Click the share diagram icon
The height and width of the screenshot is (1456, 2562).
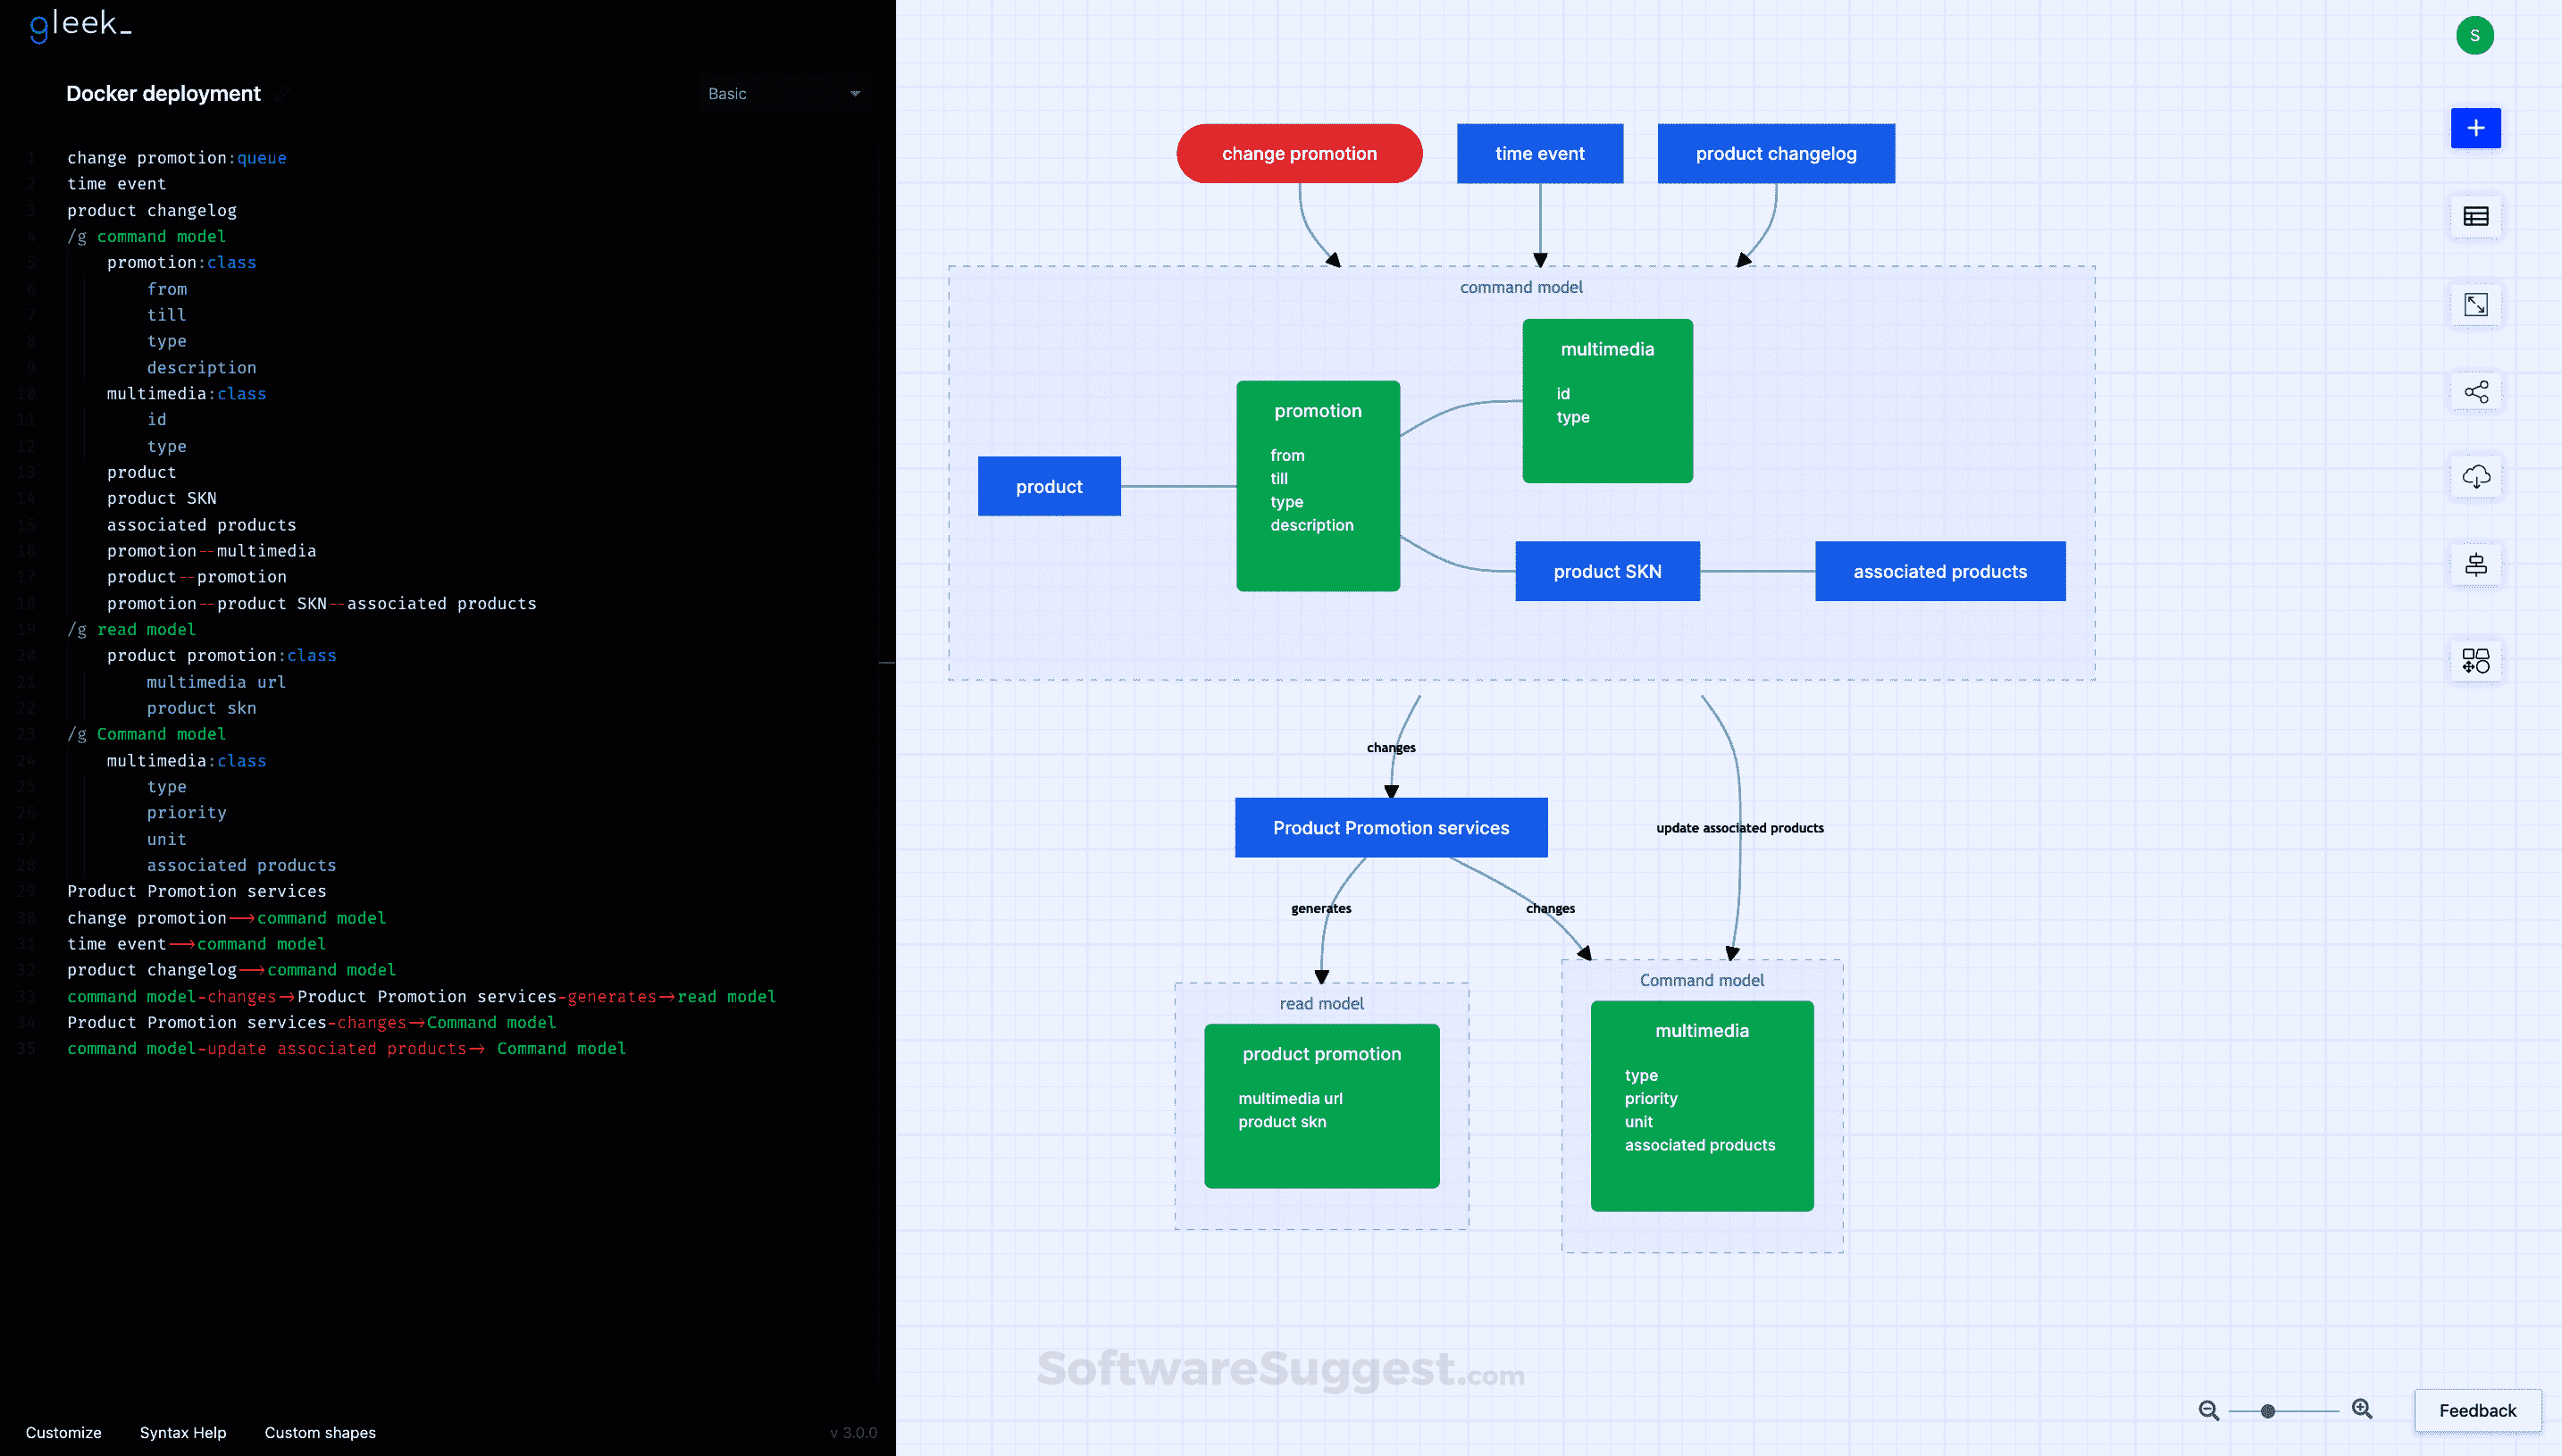coord(2475,391)
